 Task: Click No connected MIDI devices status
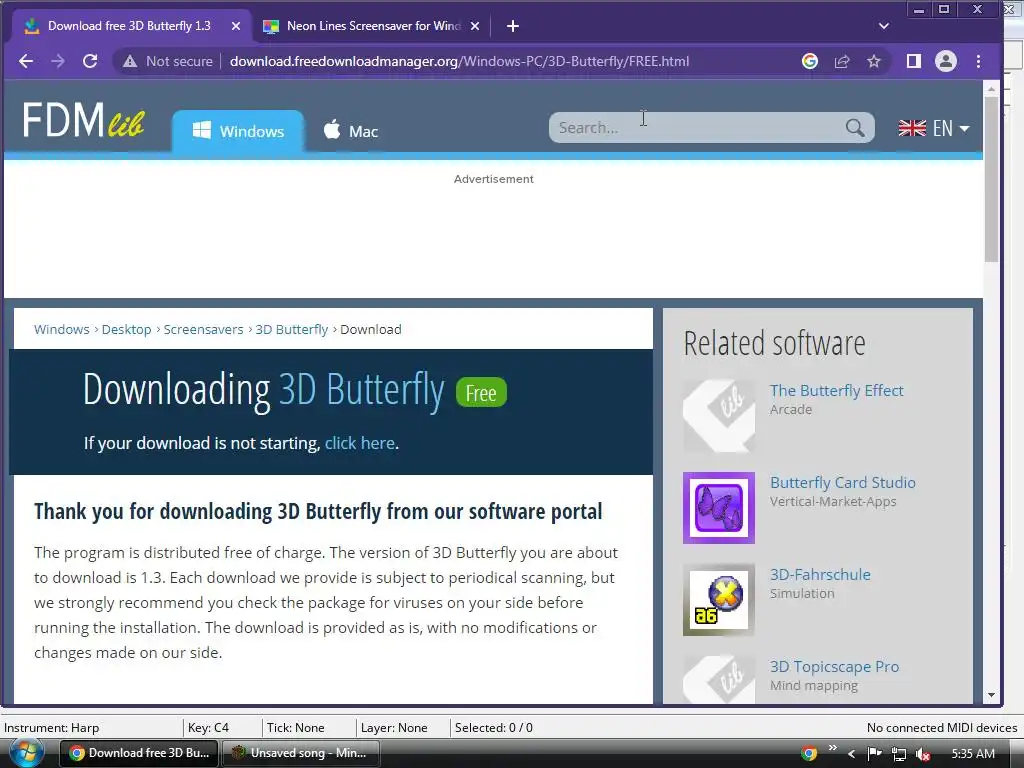coord(942,728)
